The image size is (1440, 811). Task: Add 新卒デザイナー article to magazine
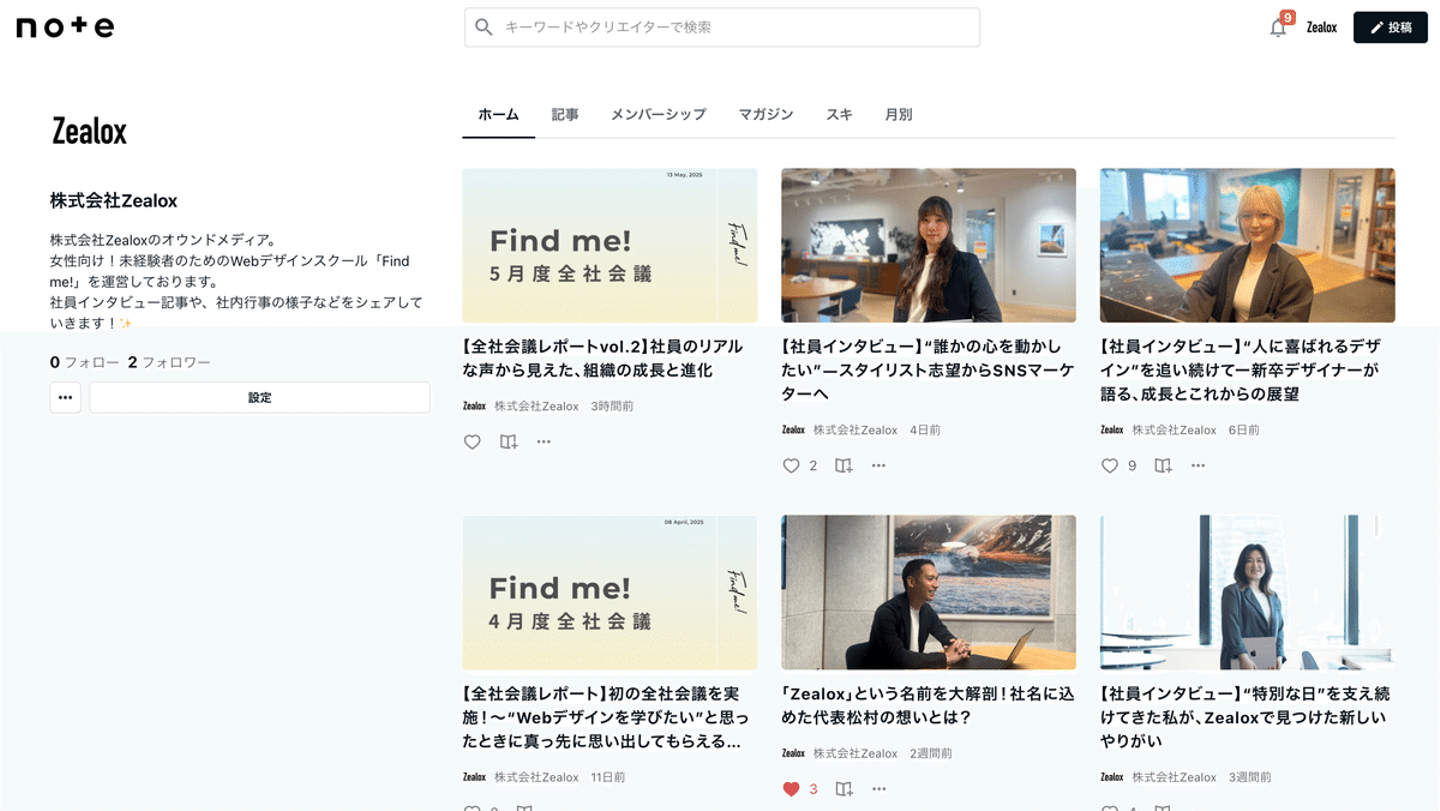click(x=1162, y=466)
